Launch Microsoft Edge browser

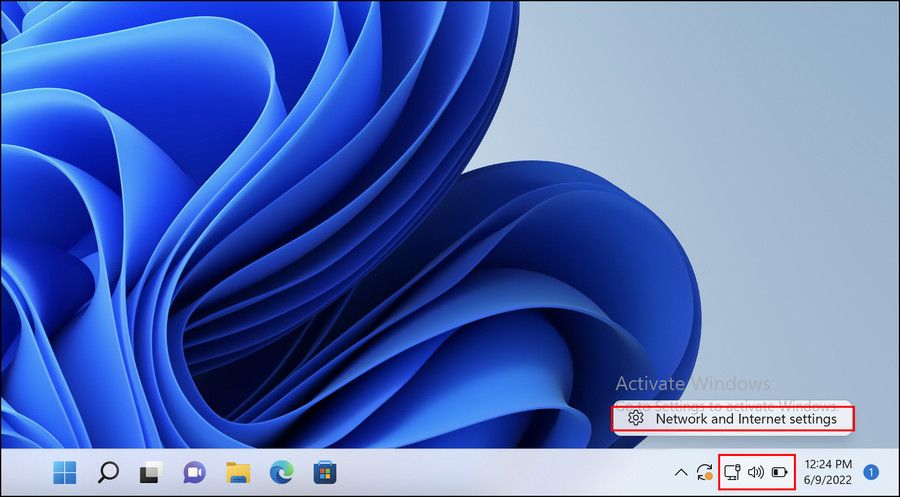pos(281,472)
